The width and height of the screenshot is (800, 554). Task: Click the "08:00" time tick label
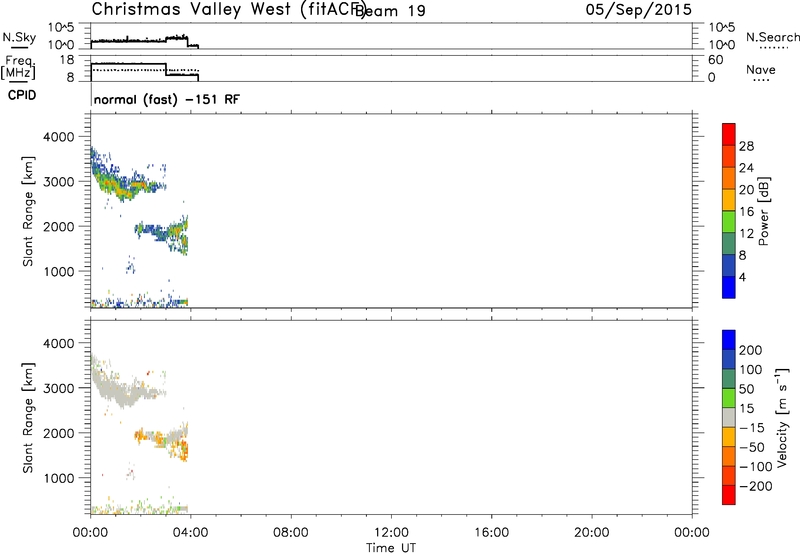pos(291,533)
